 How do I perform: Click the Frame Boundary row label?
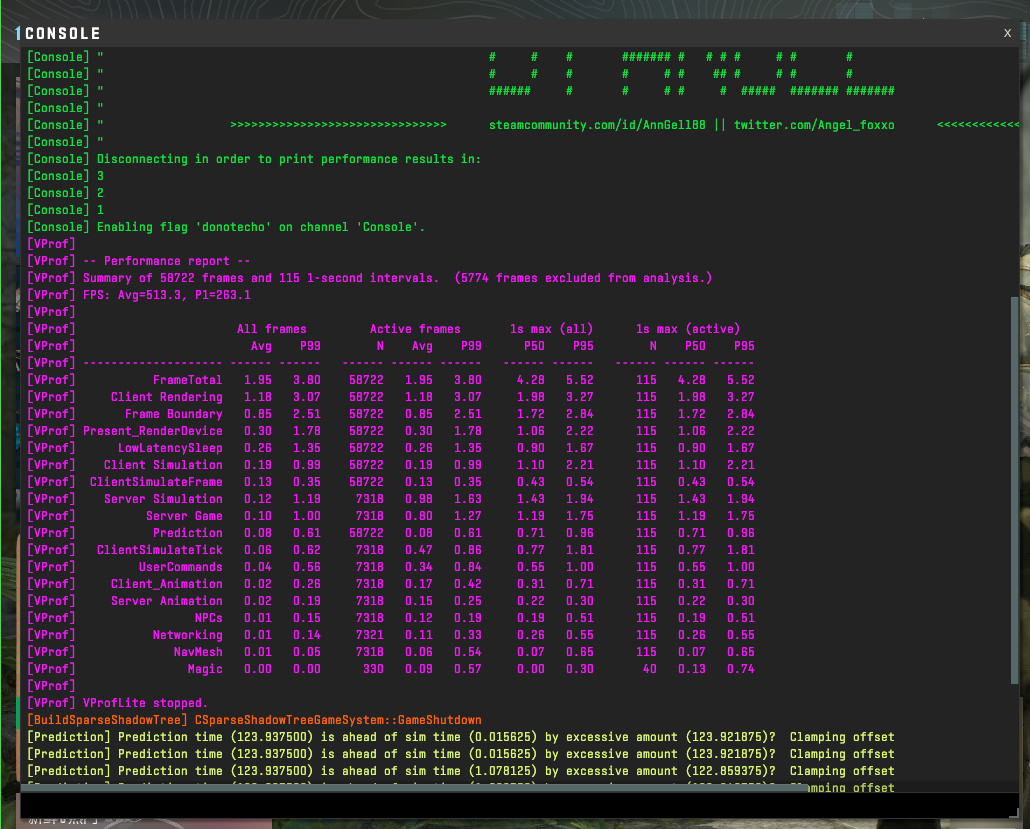click(173, 414)
